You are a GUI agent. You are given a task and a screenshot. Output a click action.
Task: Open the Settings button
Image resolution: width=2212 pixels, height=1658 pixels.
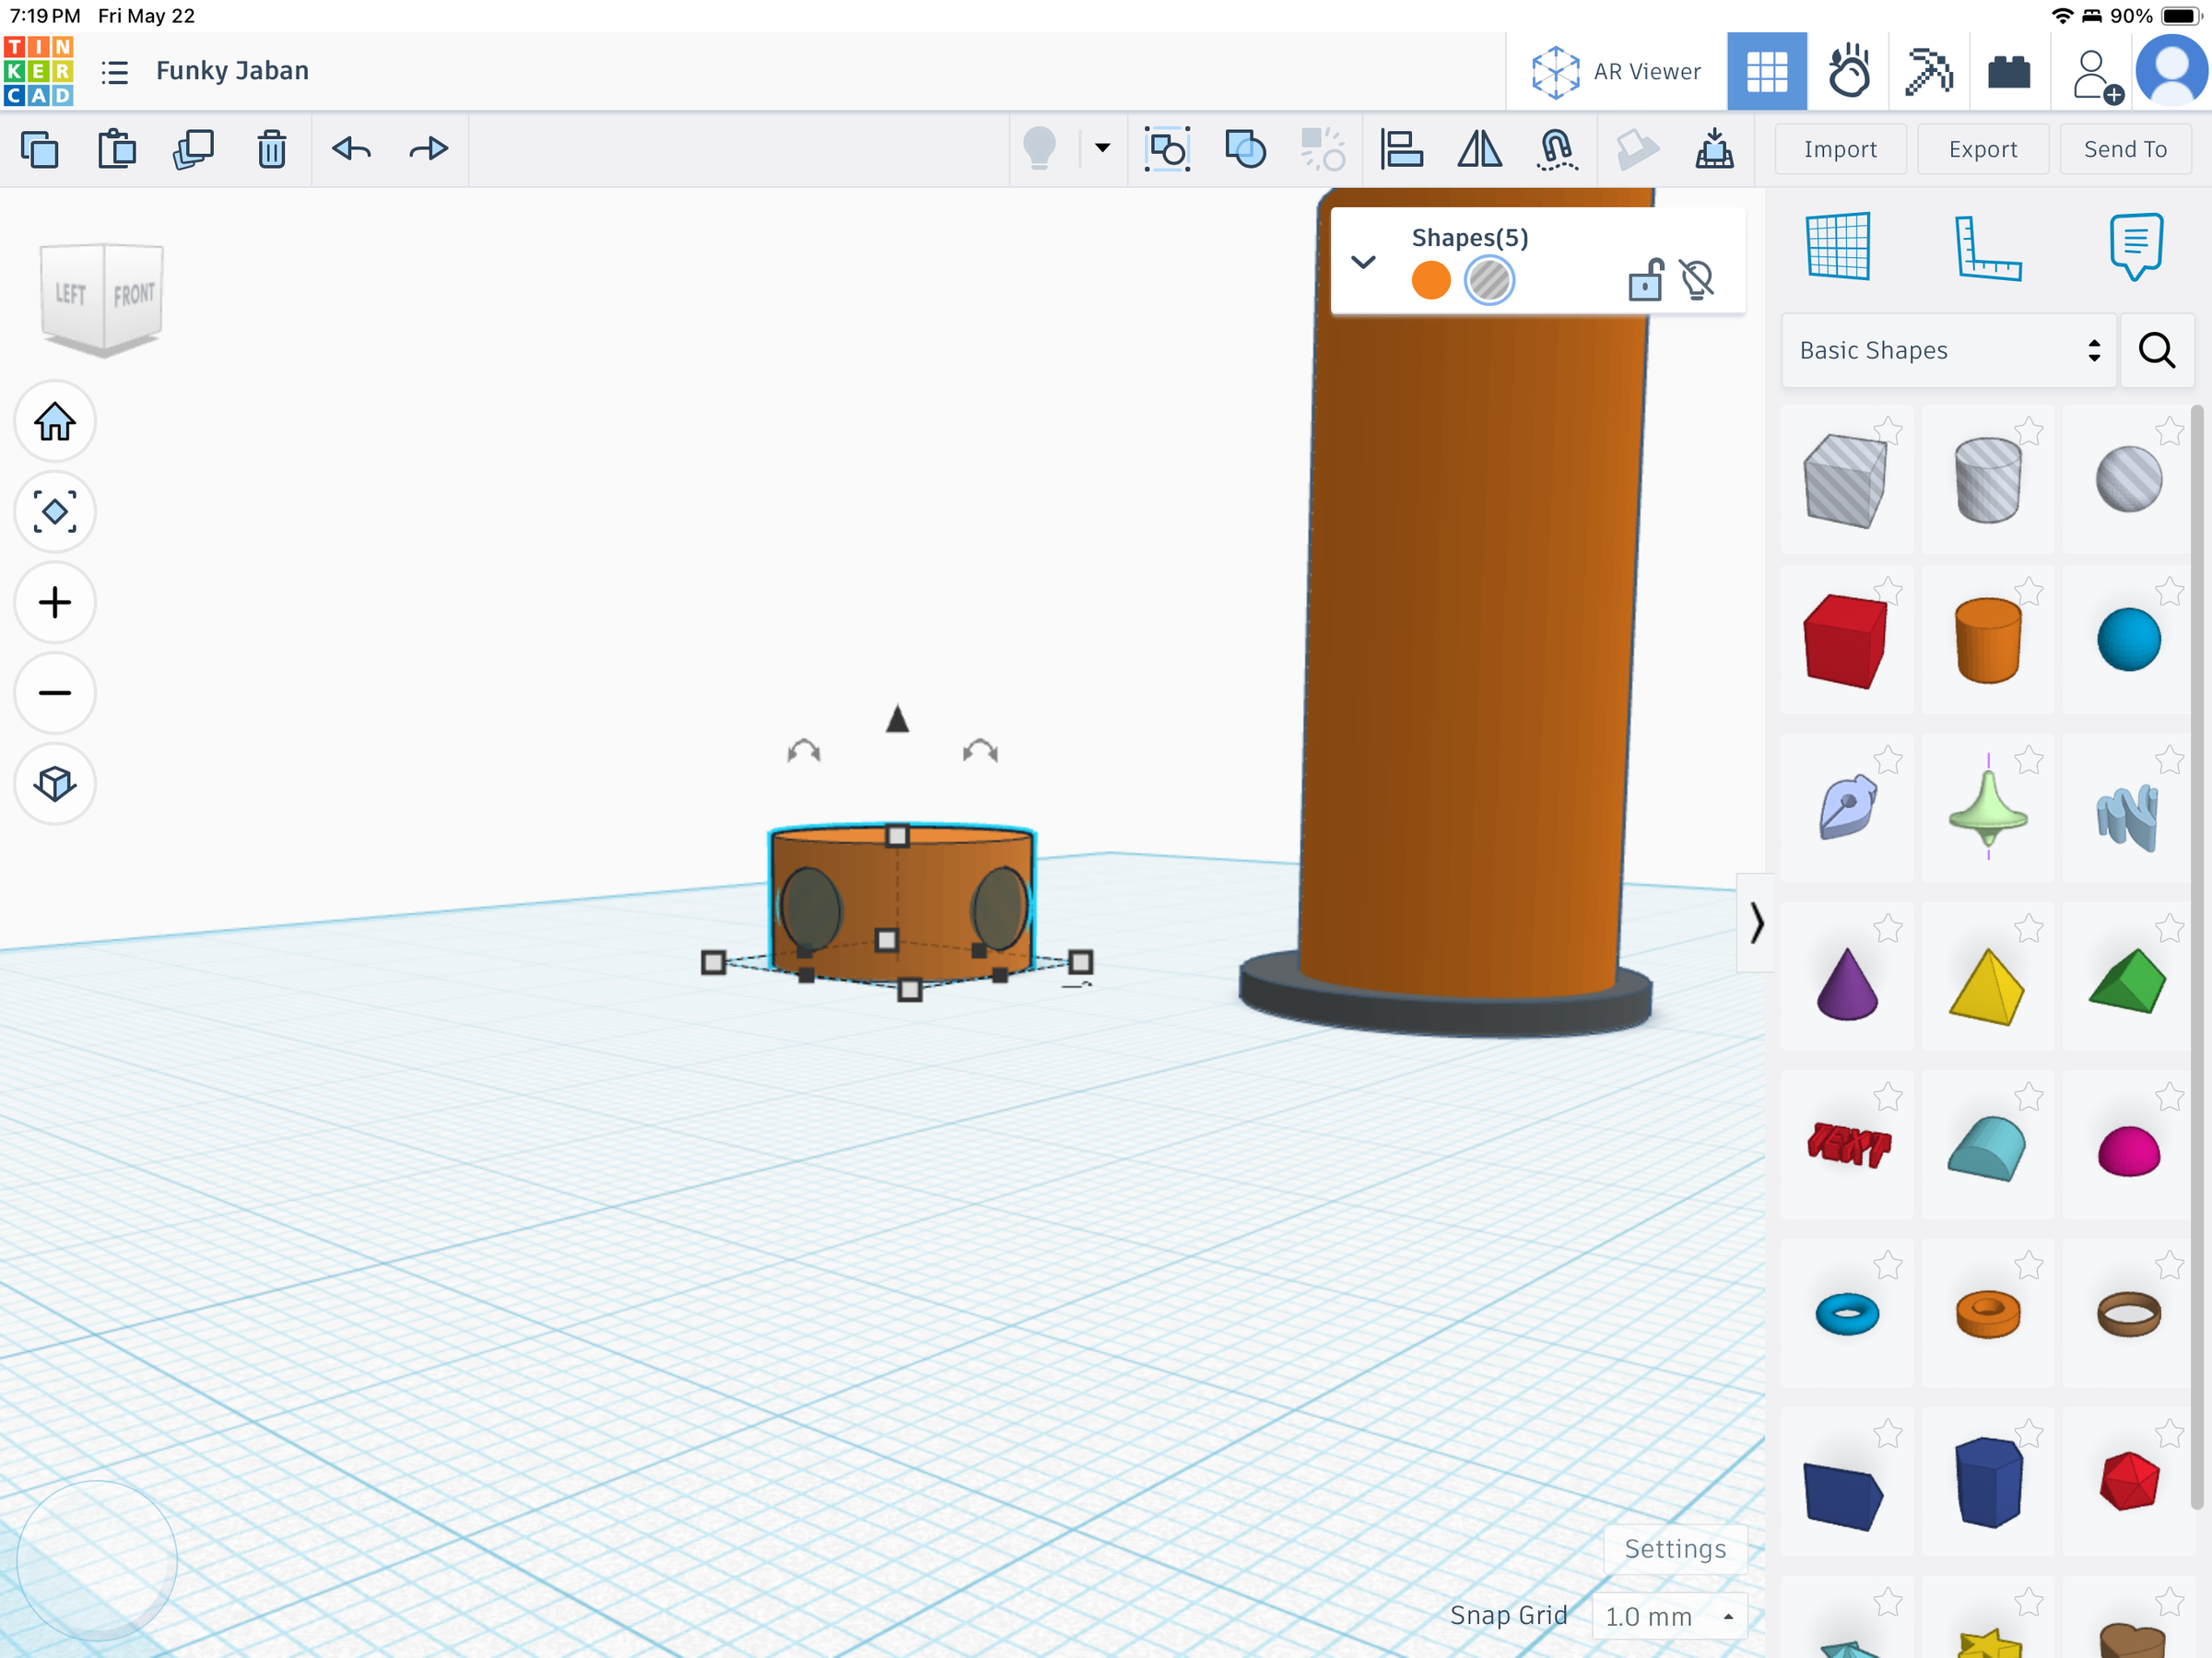click(1675, 1549)
